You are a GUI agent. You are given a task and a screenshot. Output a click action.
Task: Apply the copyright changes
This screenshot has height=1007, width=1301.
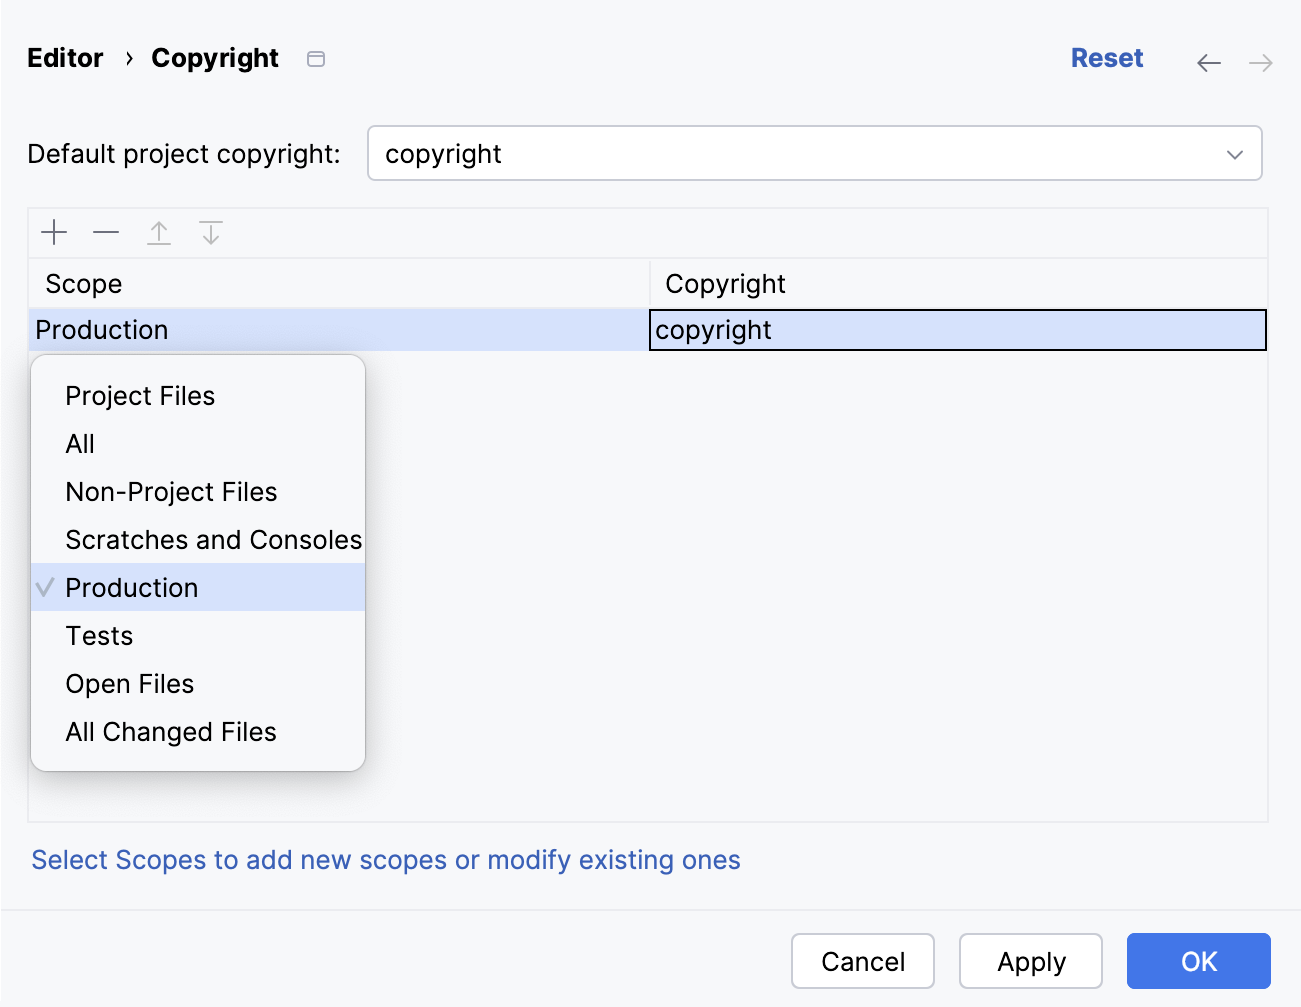tap(1030, 961)
